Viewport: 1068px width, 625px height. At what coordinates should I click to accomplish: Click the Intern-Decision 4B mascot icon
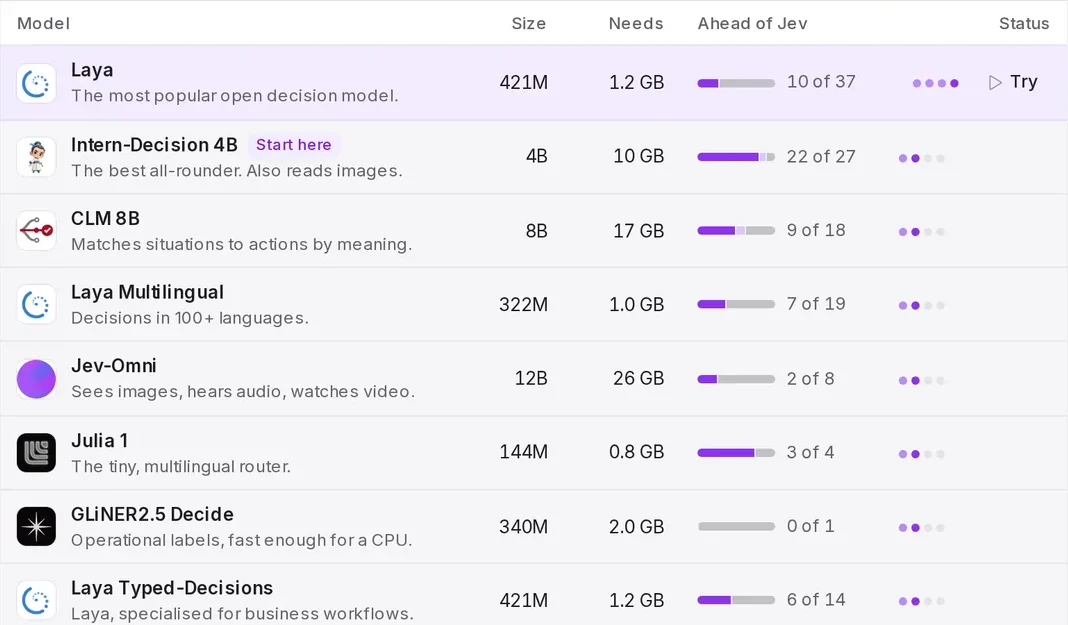pyautogui.click(x=36, y=157)
